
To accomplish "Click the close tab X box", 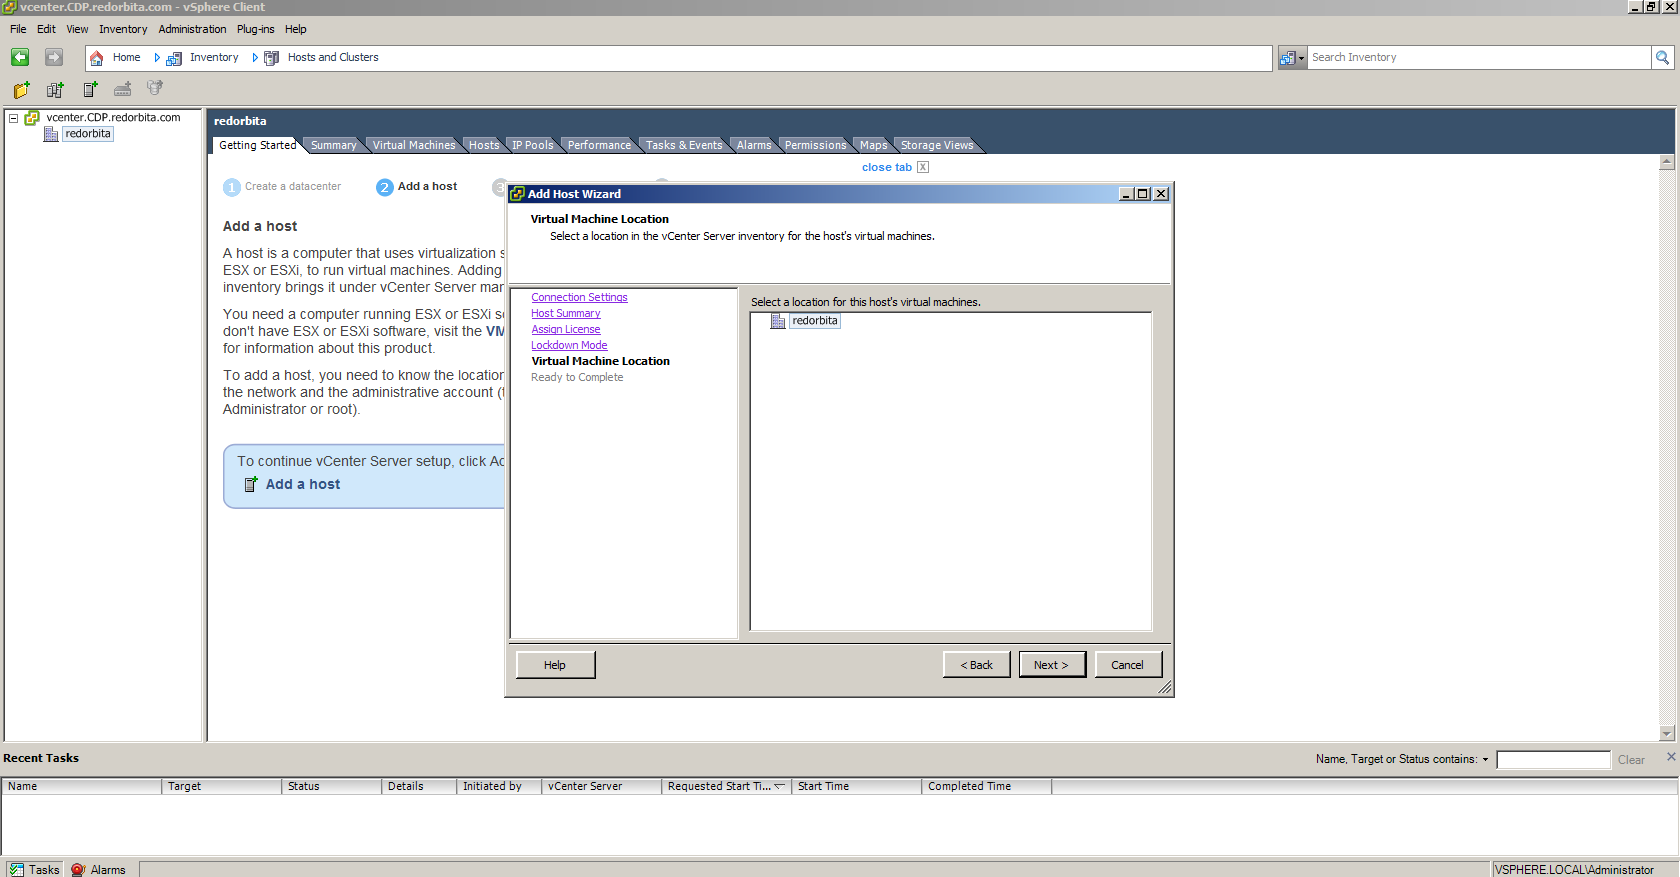I will 923,167.
